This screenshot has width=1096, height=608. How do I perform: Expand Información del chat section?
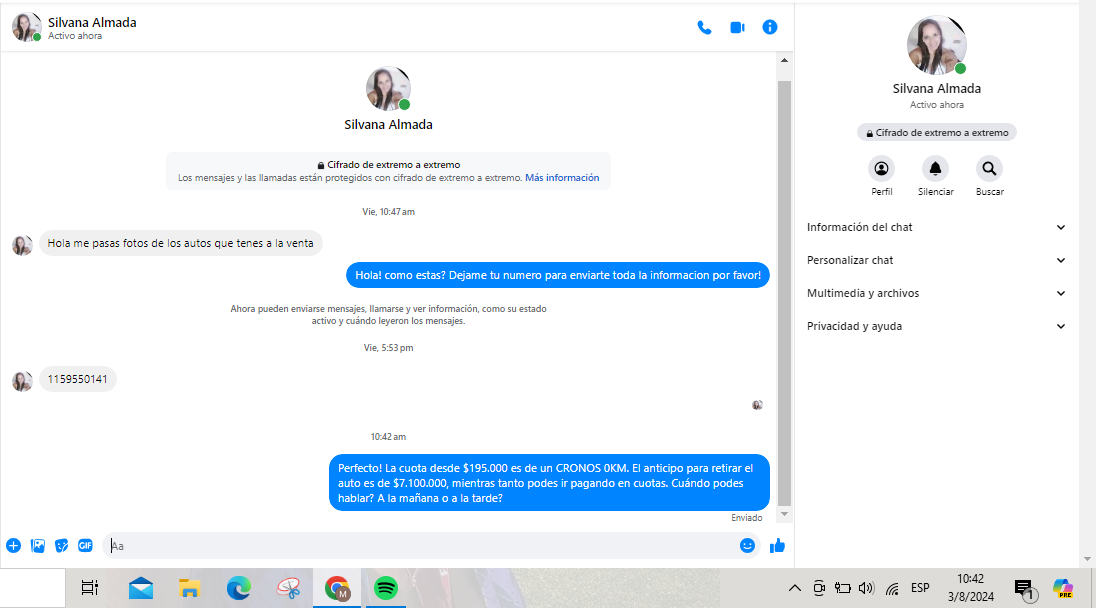click(936, 227)
